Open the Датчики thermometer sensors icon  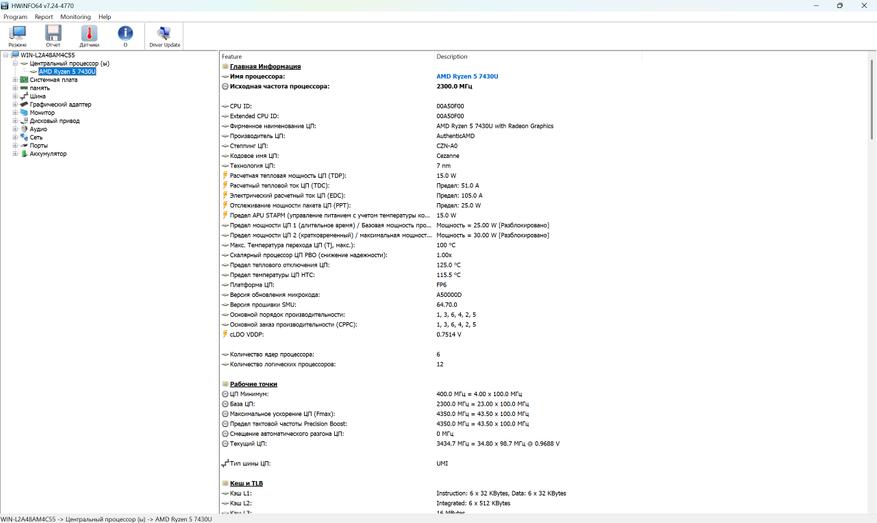[x=89, y=36]
